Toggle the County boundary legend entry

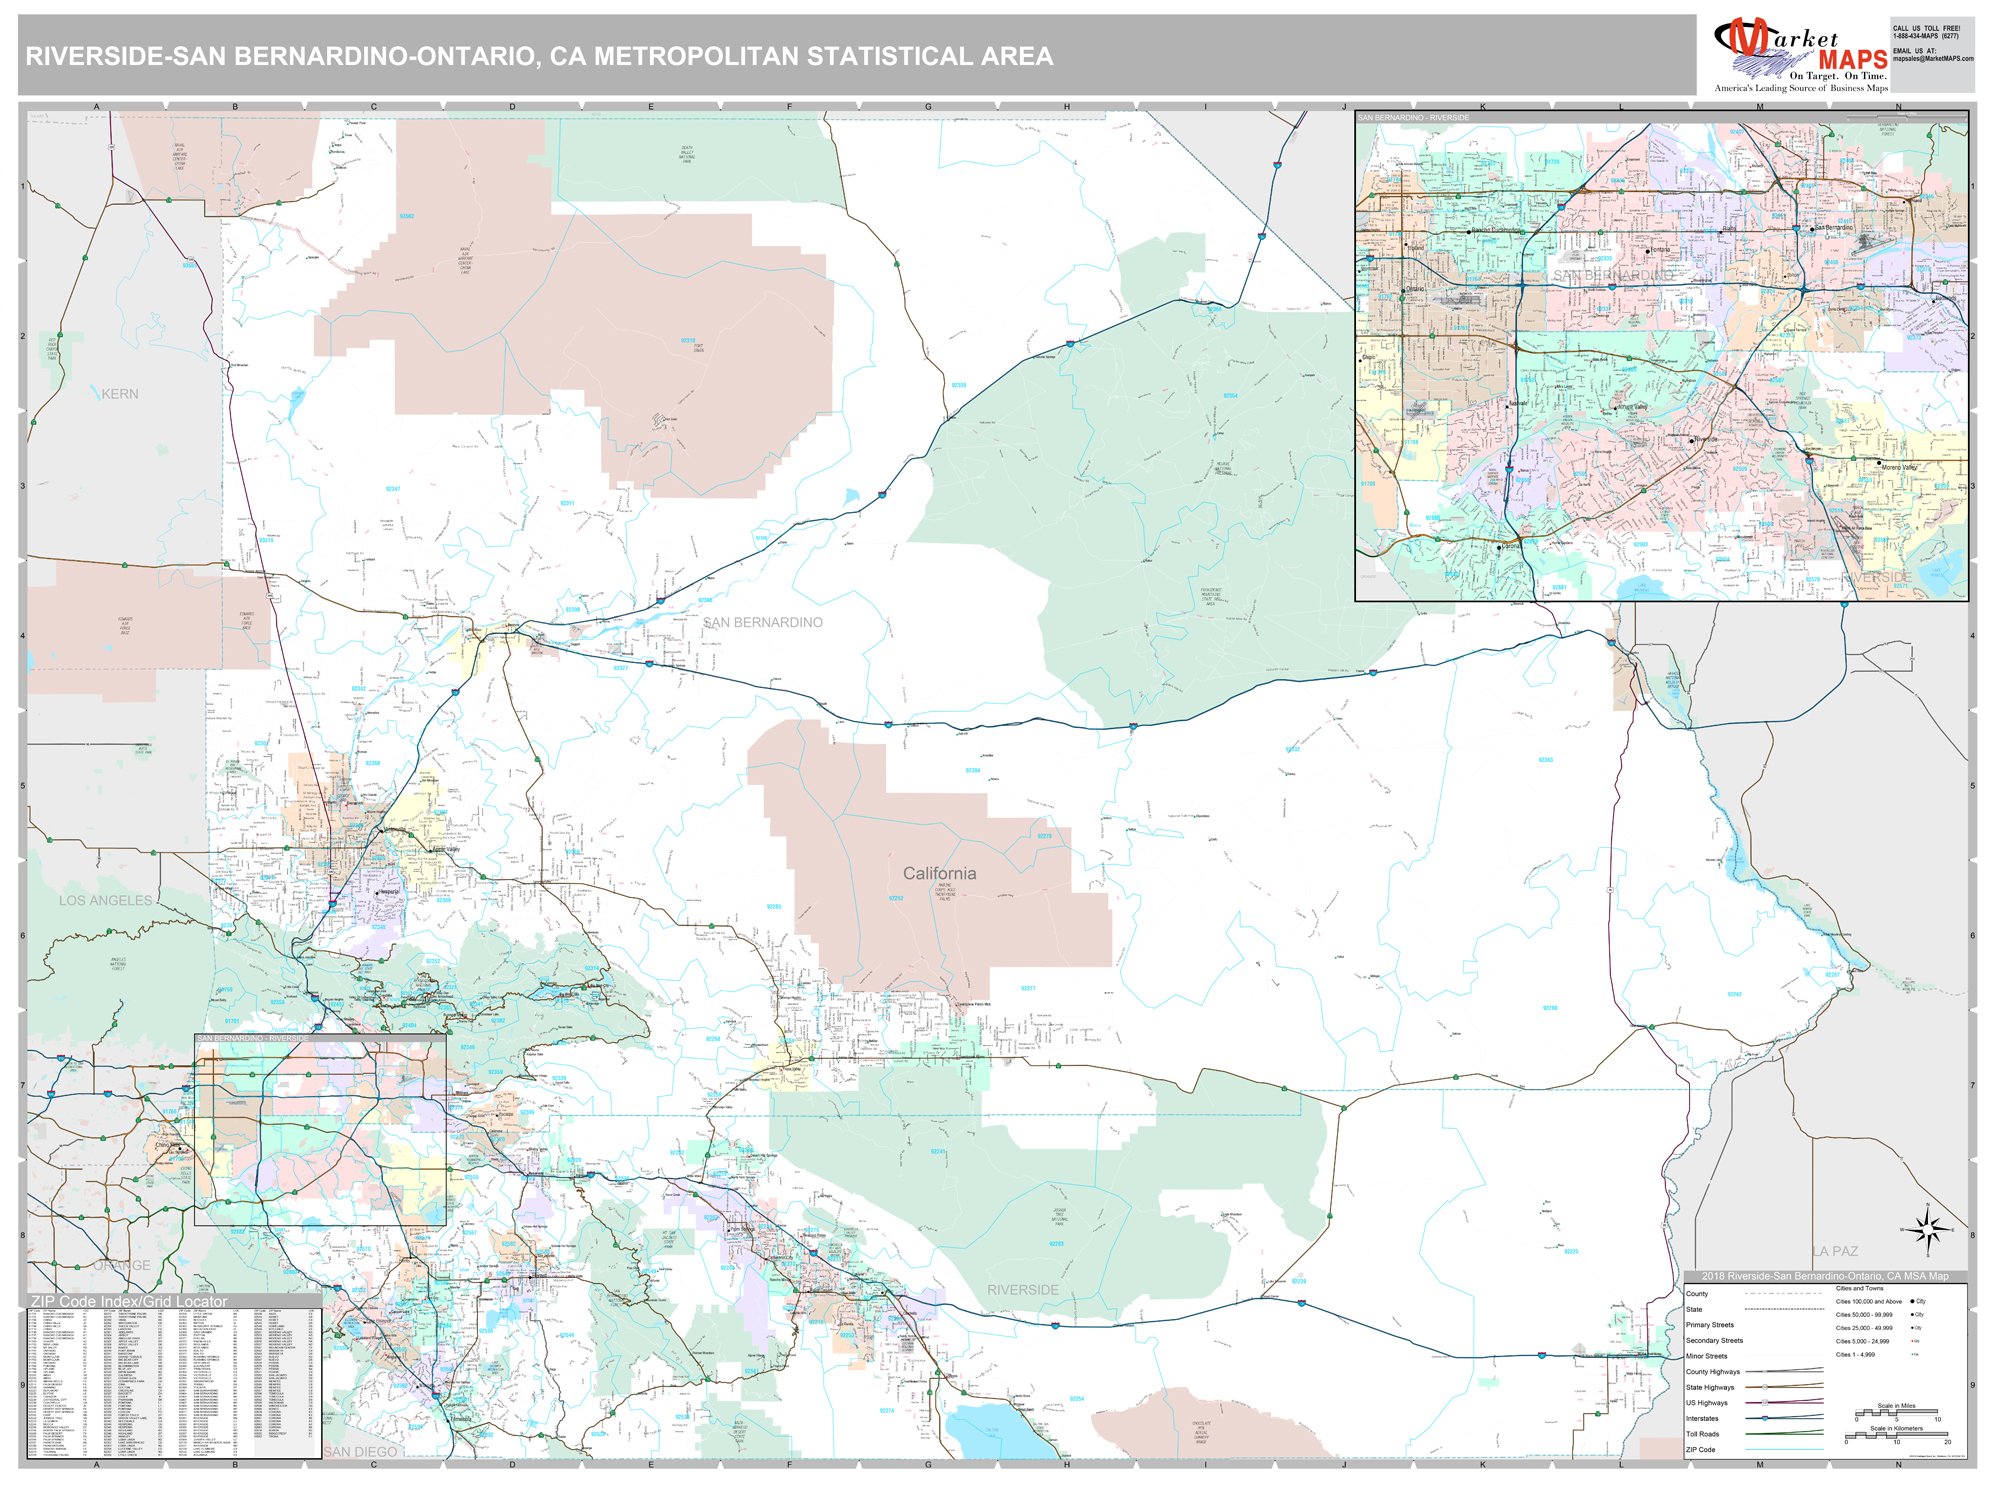tap(1782, 1294)
